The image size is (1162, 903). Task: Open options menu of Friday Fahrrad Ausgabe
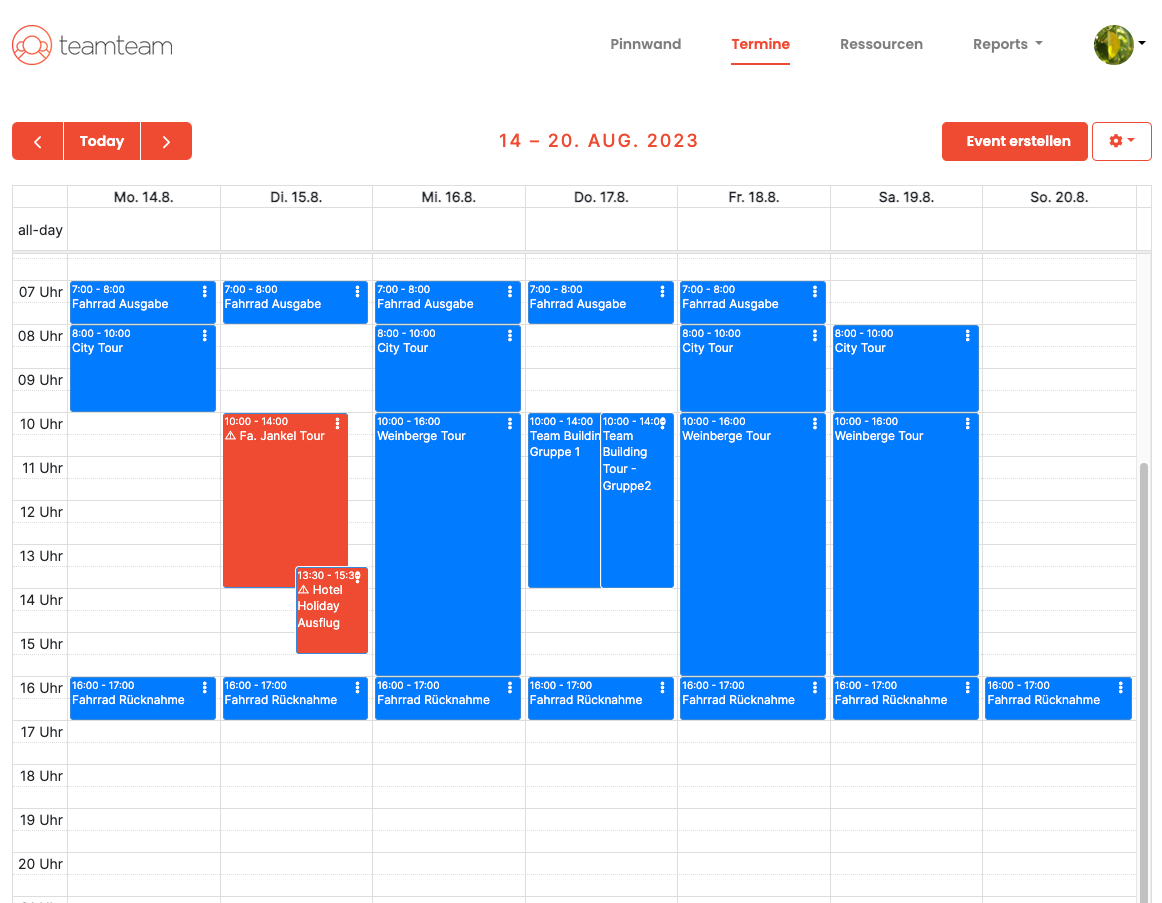point(815,292)
